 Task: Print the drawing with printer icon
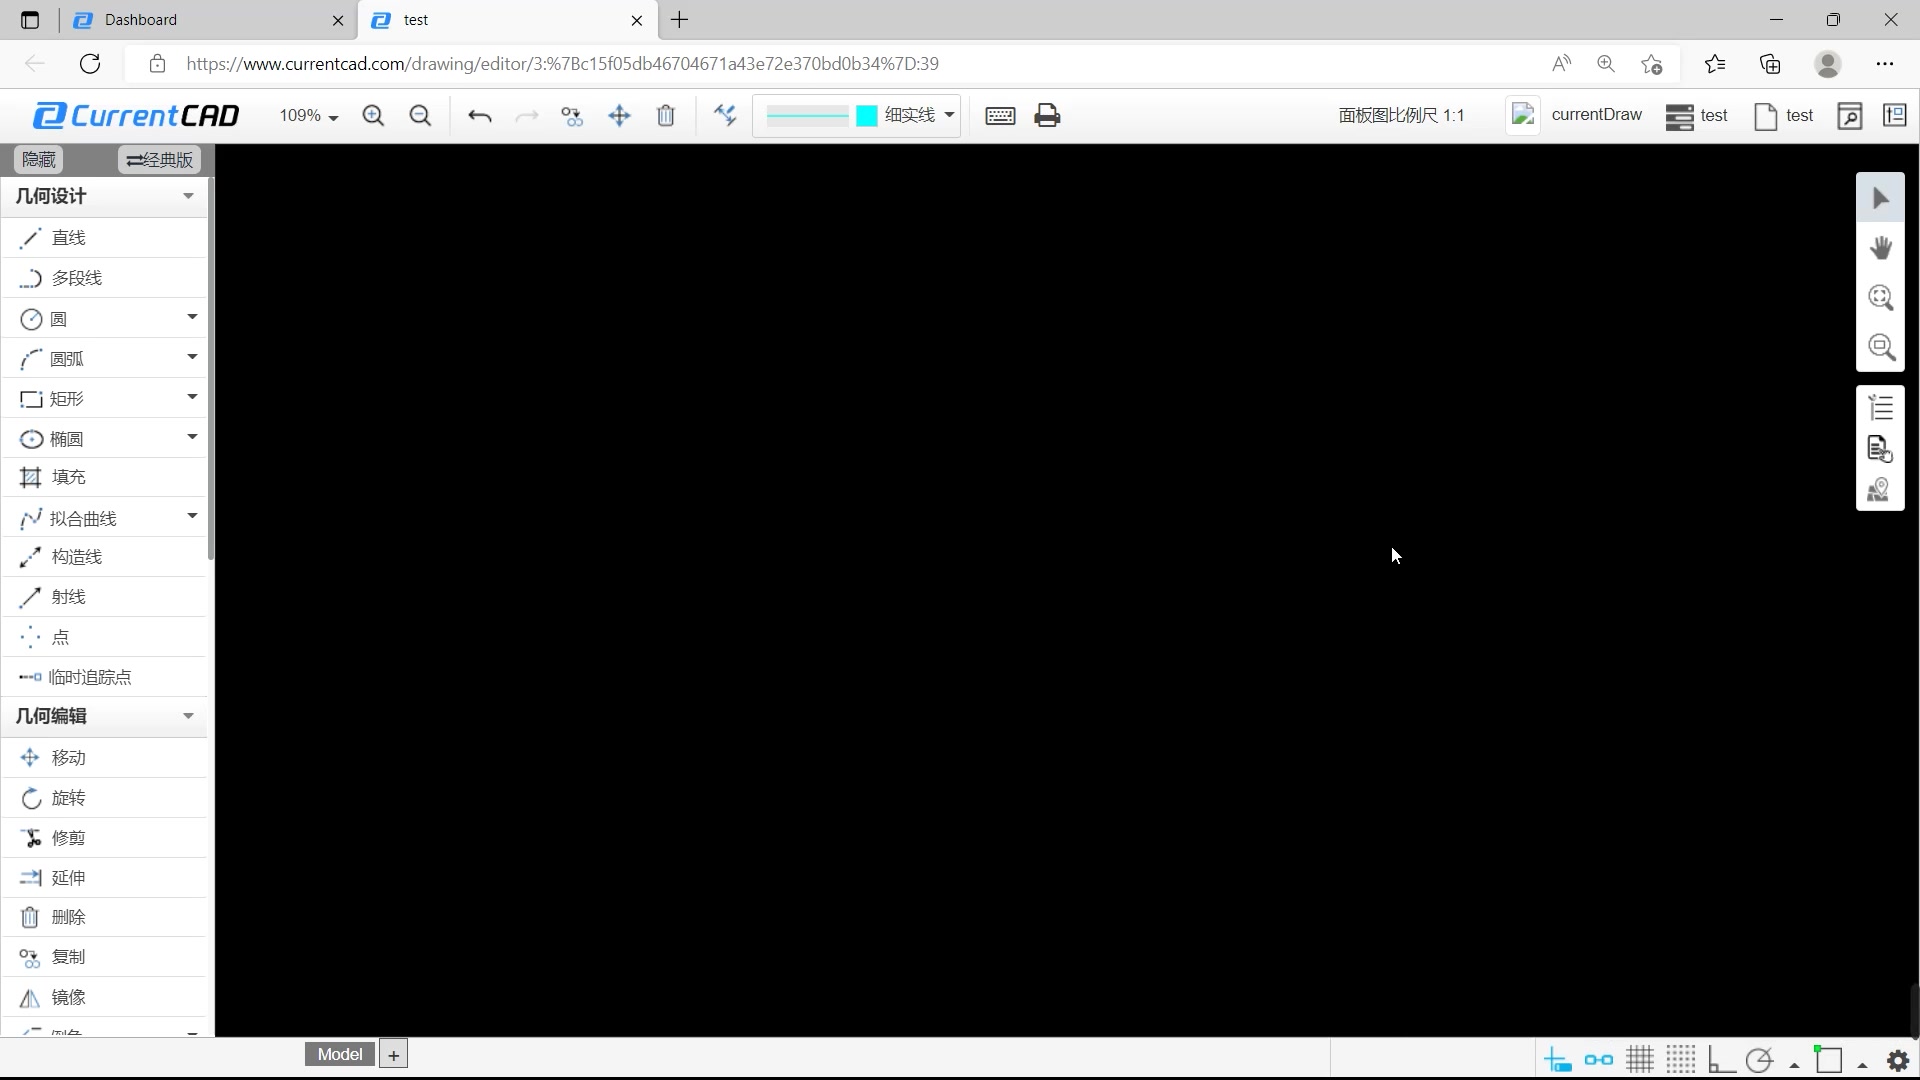[1047, 116]
